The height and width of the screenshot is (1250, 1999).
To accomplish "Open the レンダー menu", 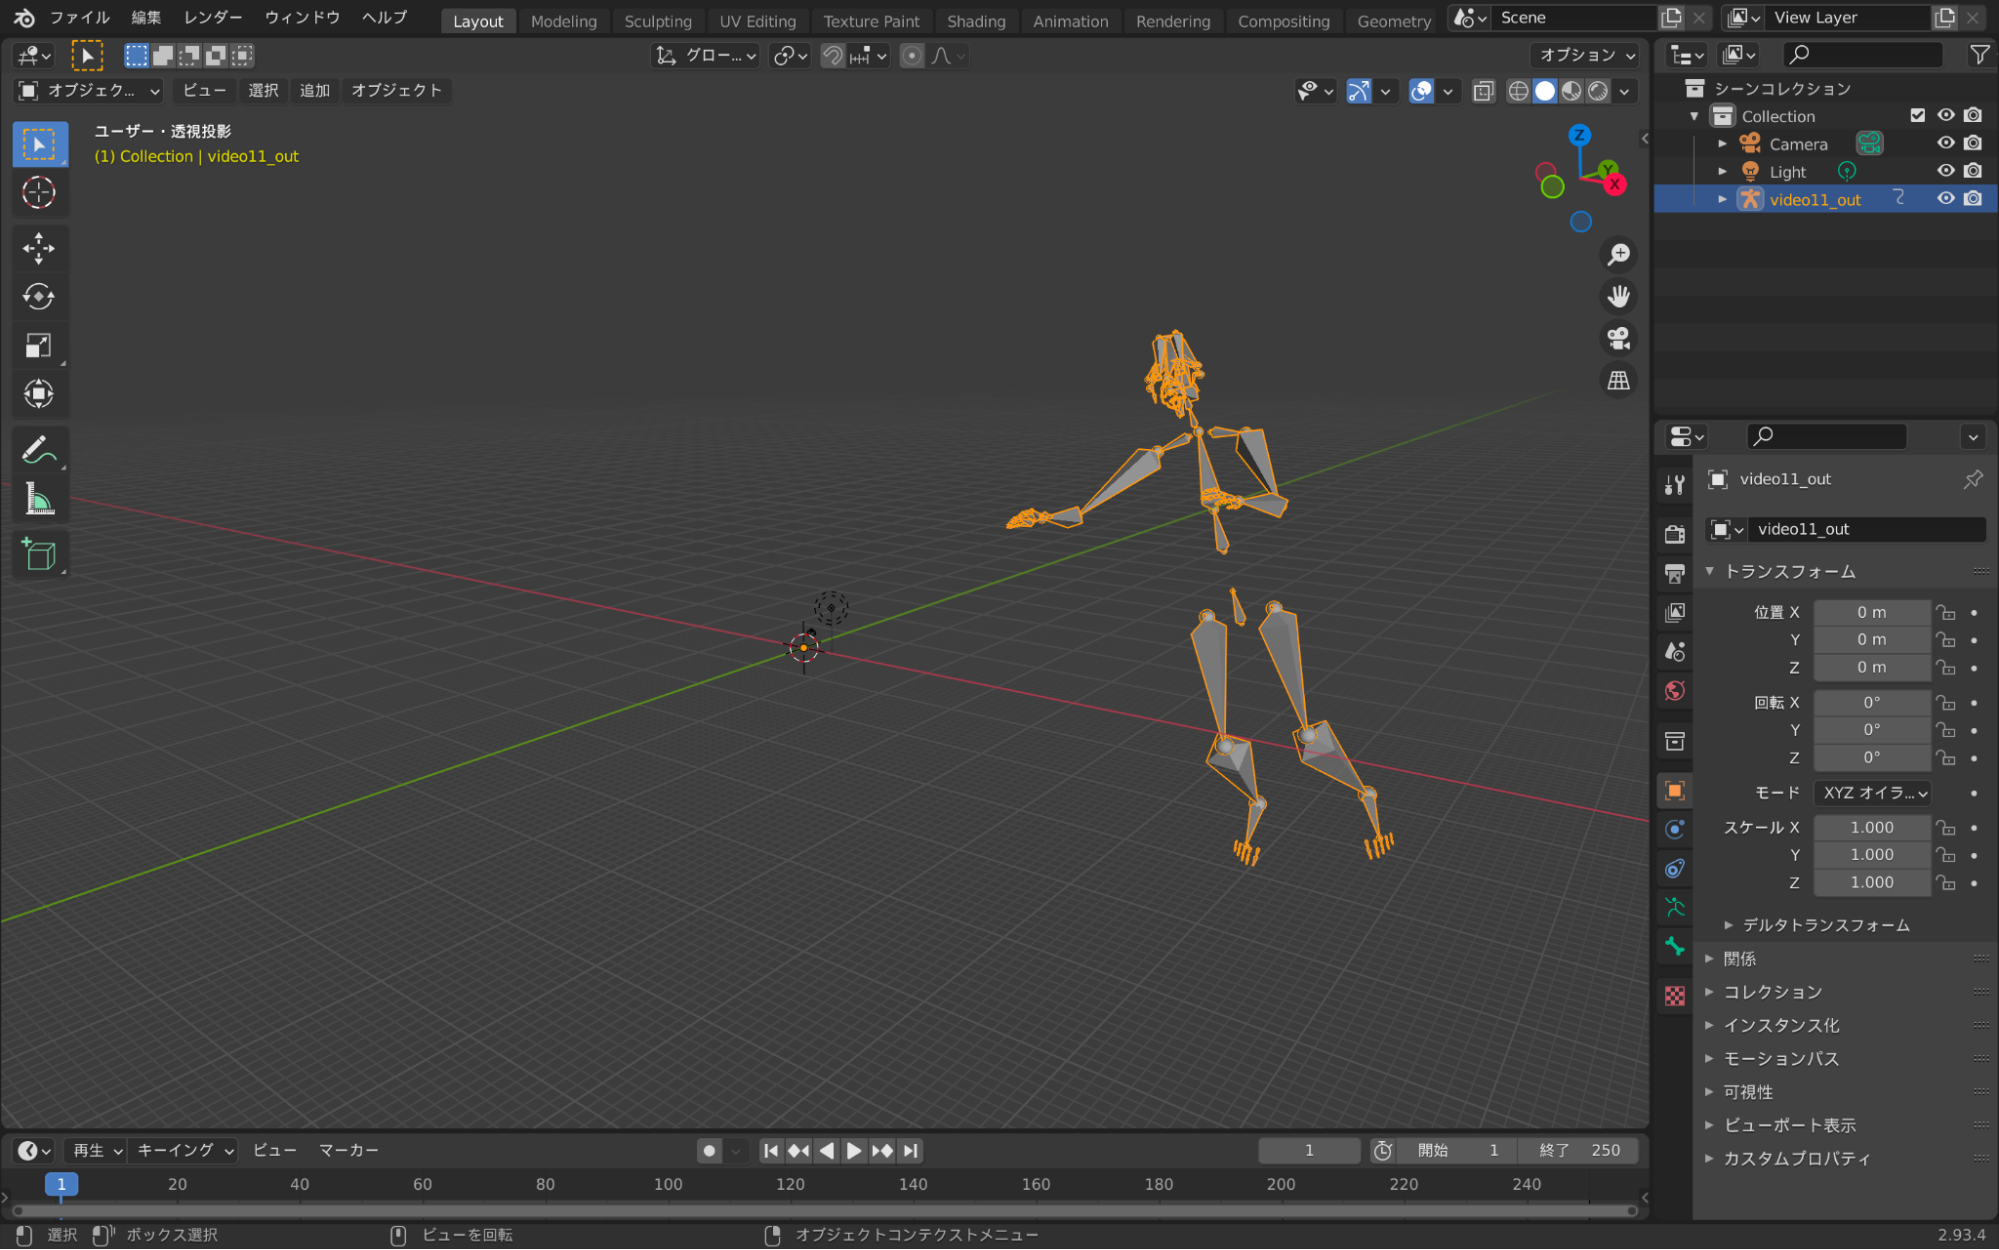I will tap(212, 18).
